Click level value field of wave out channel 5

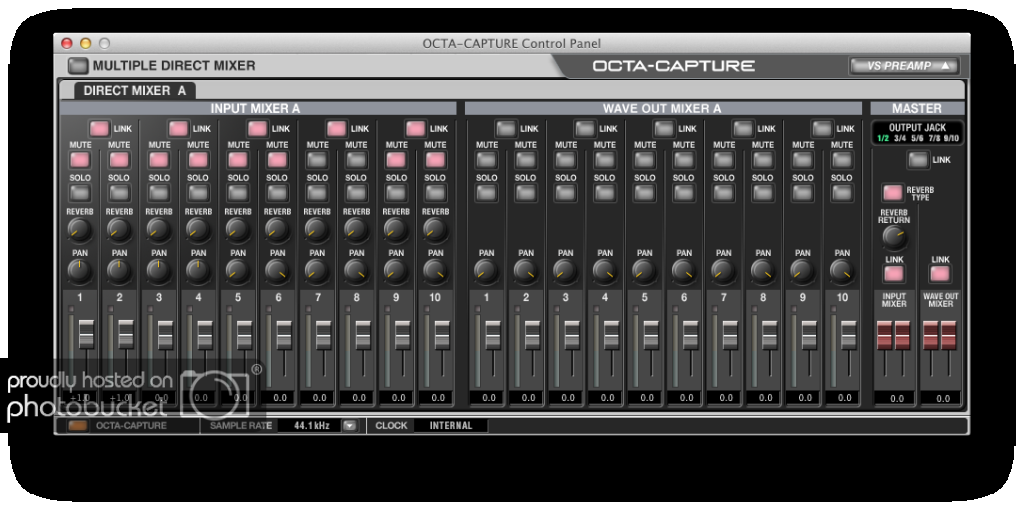point(647,398)
